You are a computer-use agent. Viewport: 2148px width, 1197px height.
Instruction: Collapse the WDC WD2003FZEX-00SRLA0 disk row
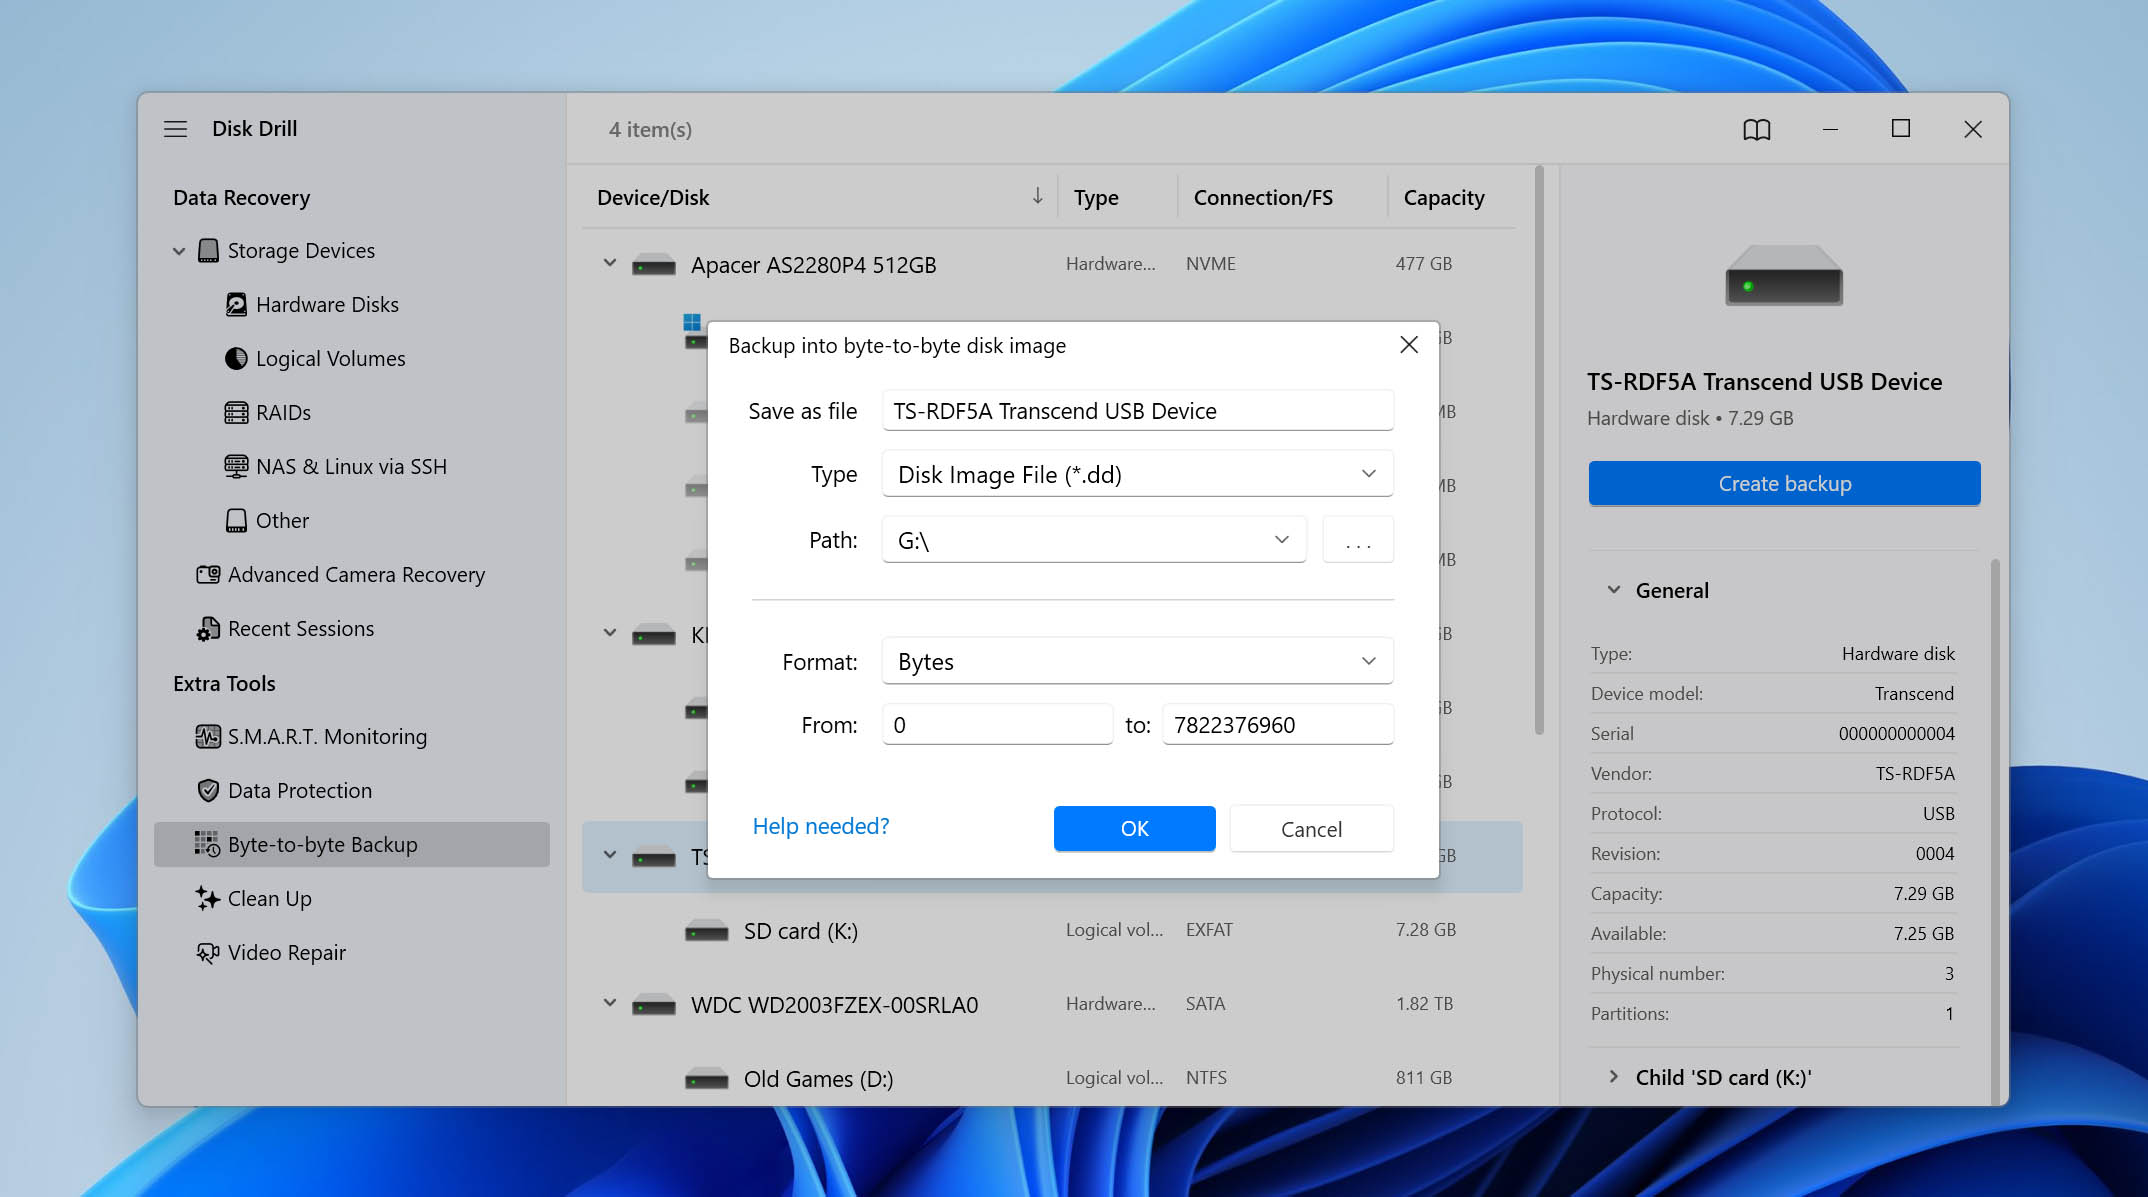[610, 1004]
